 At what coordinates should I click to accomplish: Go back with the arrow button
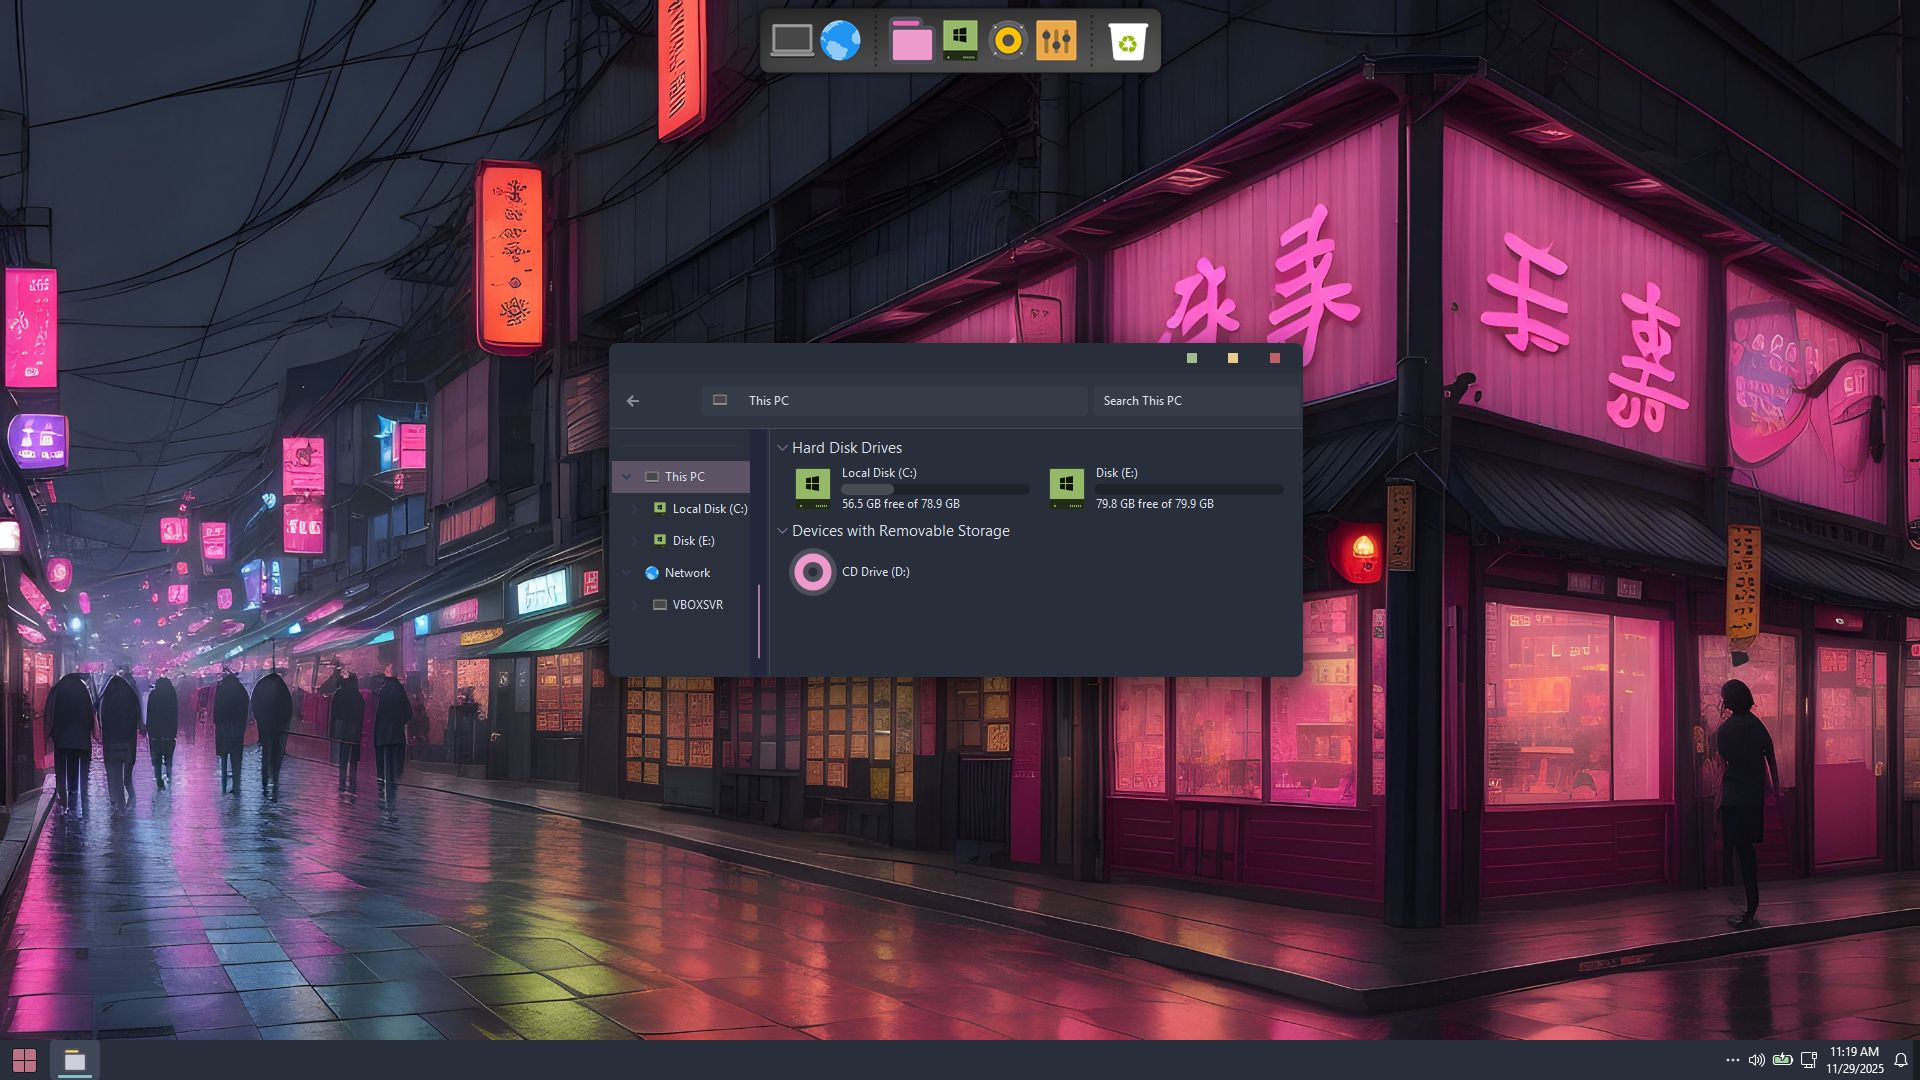(633, 401)
